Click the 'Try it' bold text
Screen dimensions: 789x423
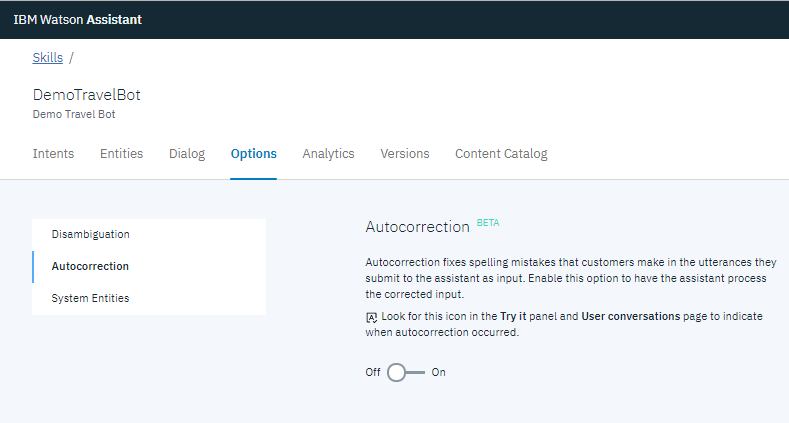pyautogui.click(x=513, y=316)
